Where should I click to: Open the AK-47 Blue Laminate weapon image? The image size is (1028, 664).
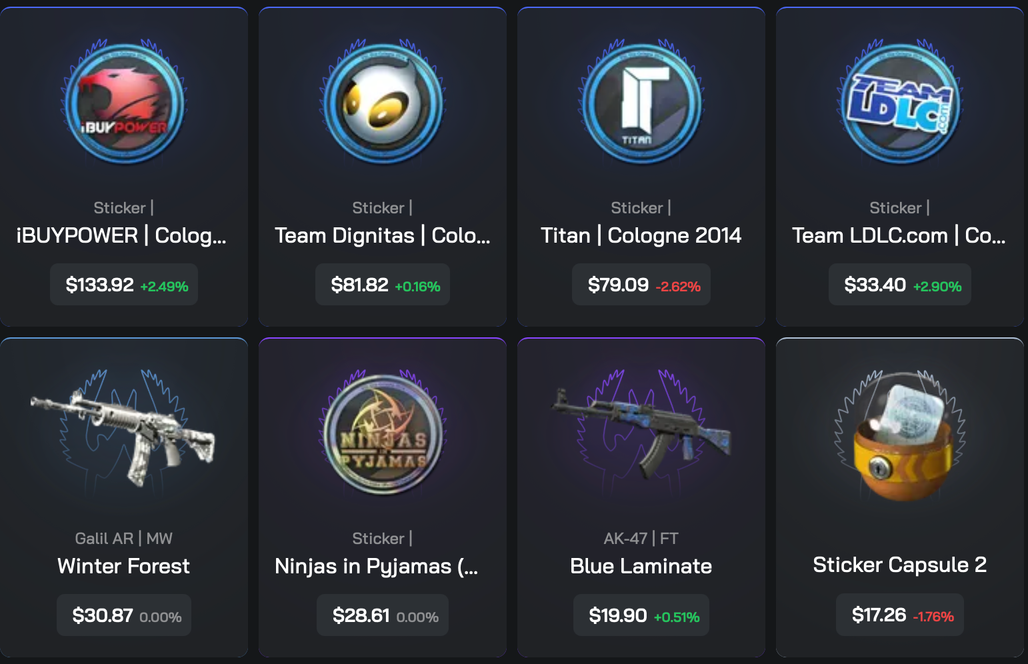click(x=641, y=433)
